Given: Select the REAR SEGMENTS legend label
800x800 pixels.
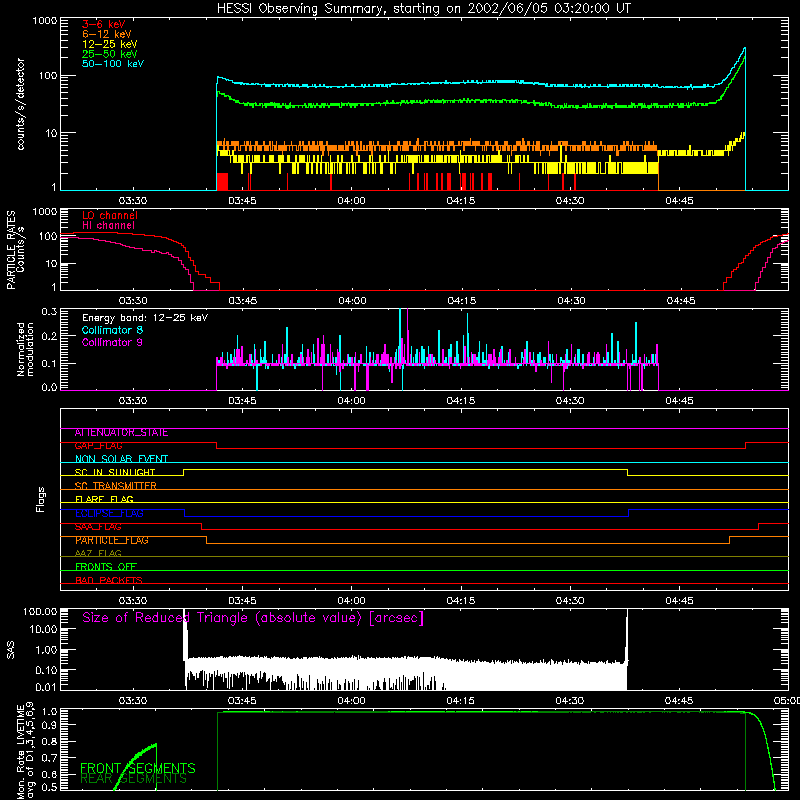Looking at the screenshot, I should coord(134,779).
